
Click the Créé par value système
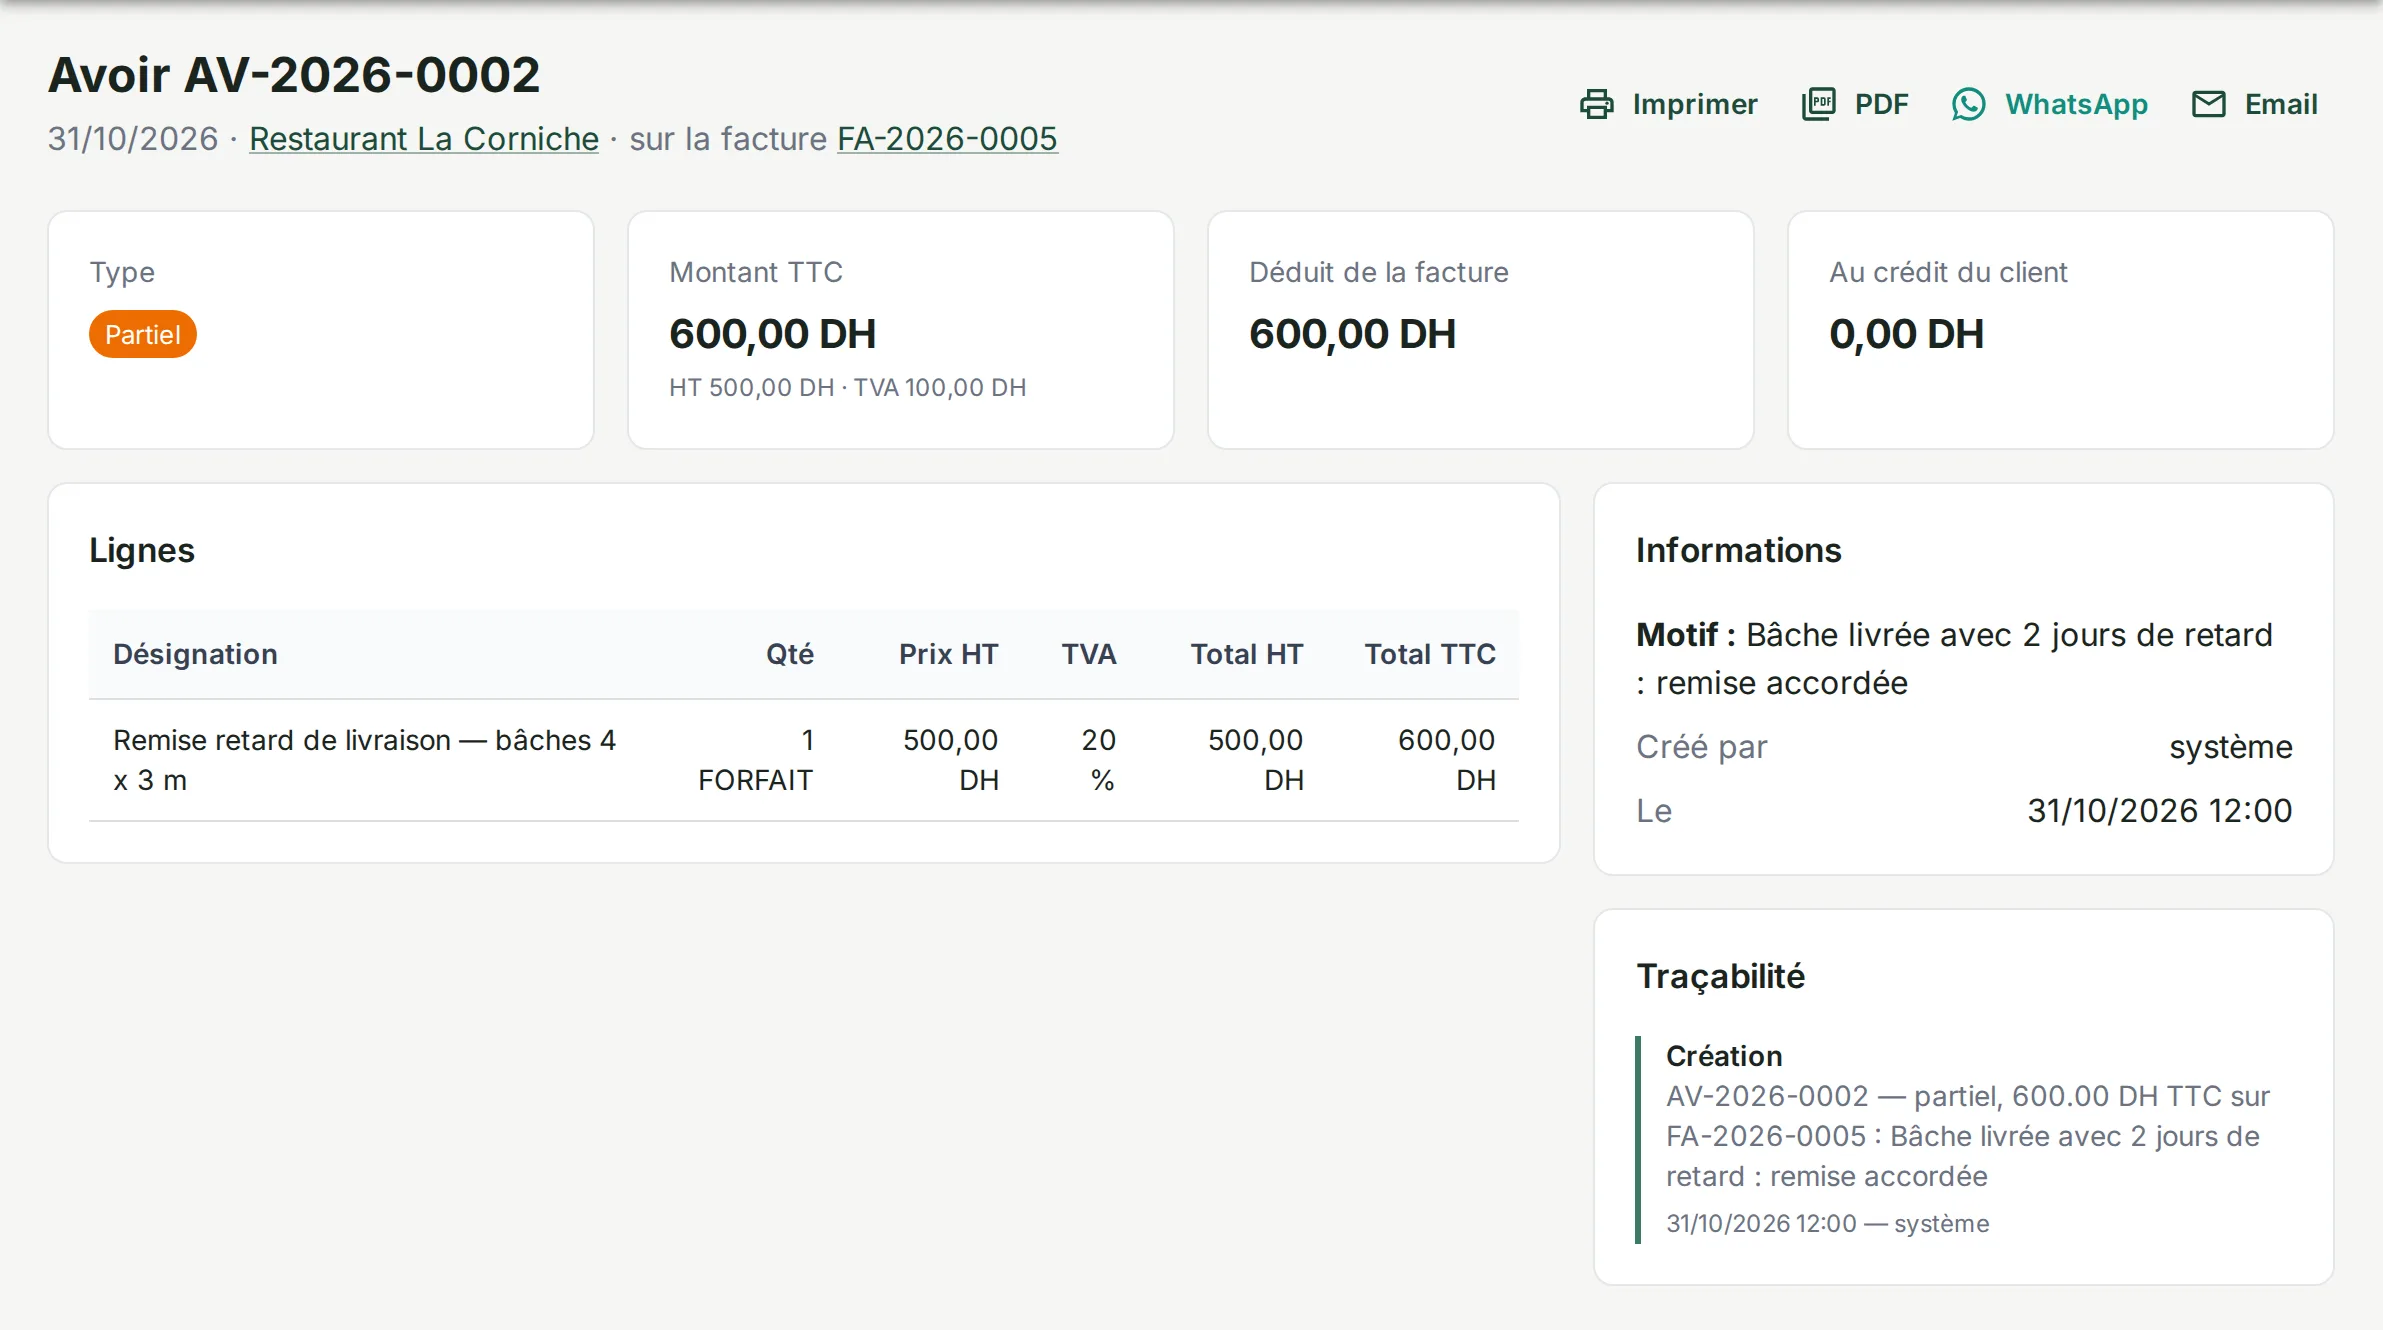tap(2231, 747)
